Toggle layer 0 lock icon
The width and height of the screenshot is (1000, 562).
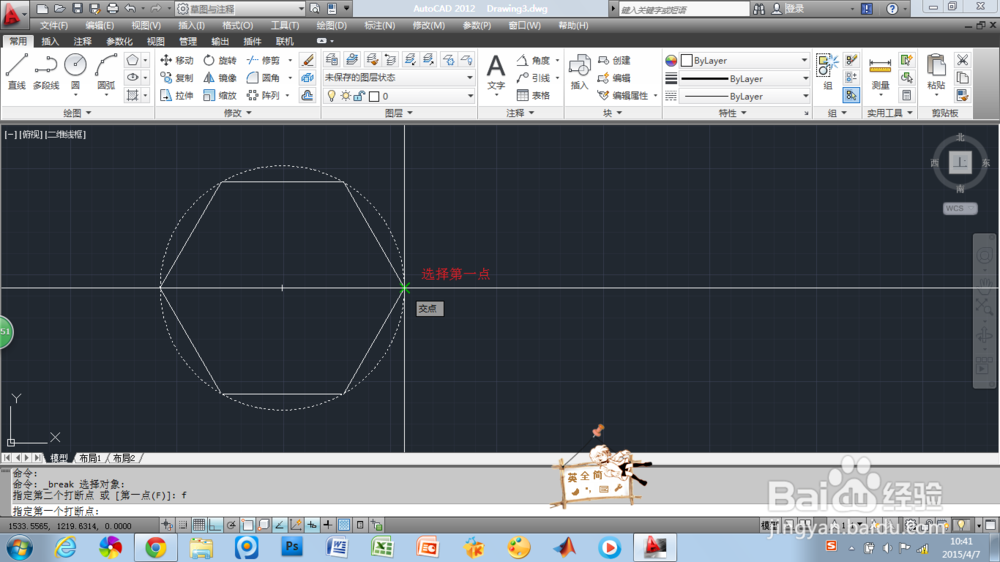point(359,96)
